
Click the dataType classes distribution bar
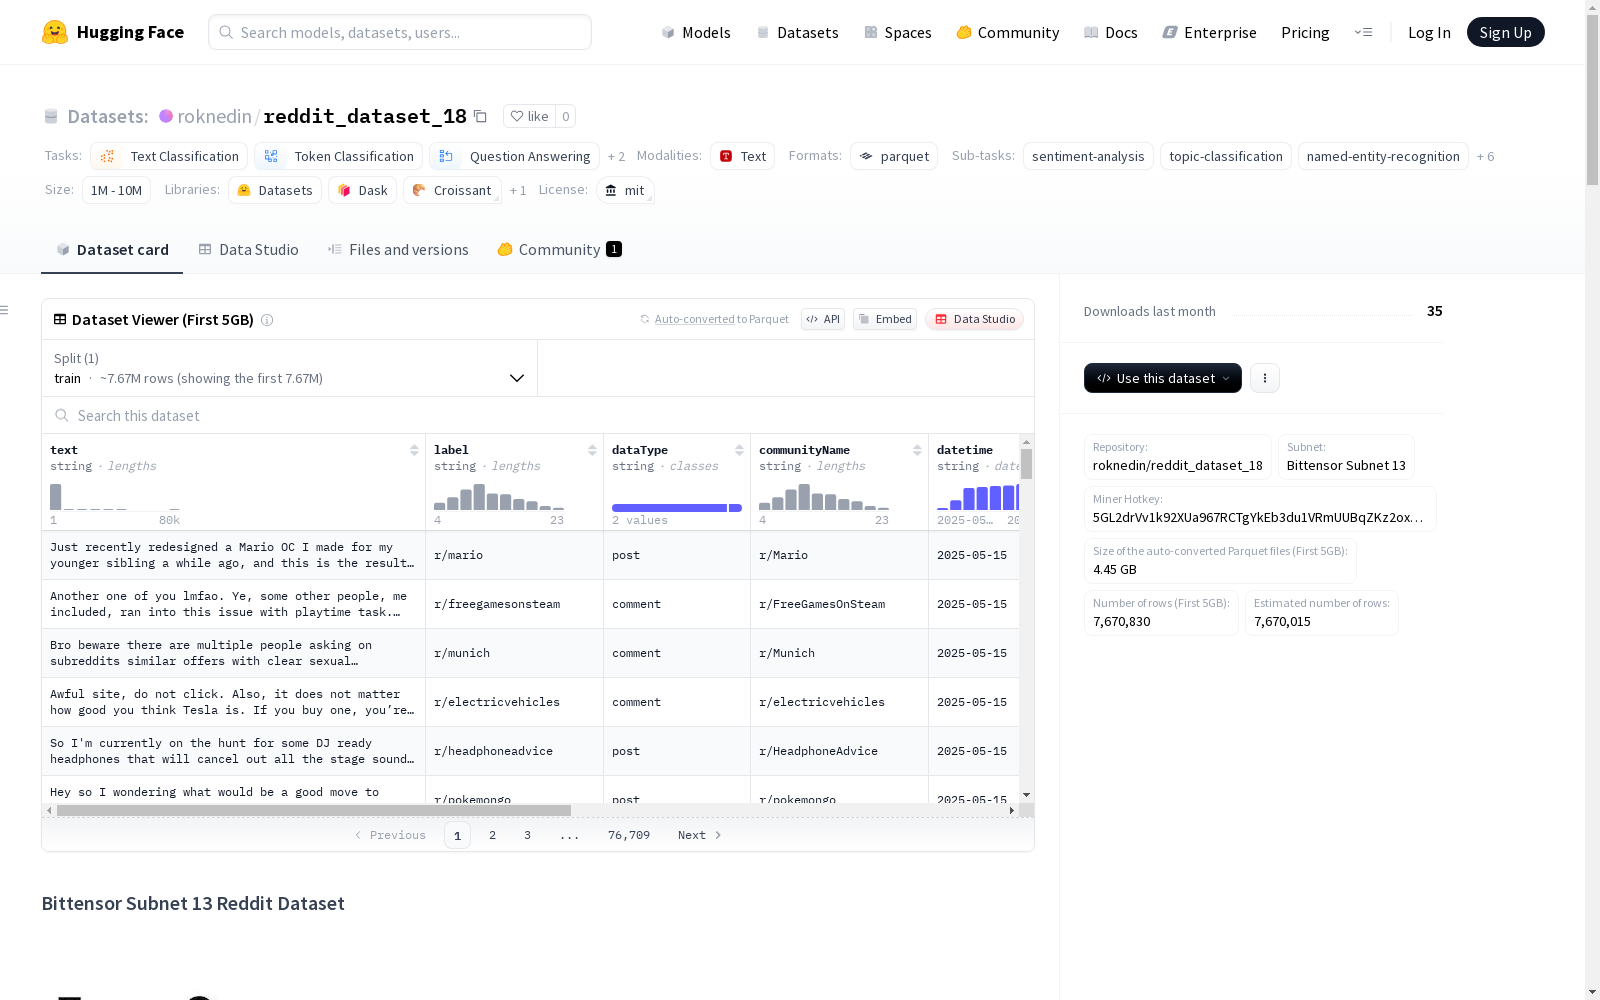[677, 508]
